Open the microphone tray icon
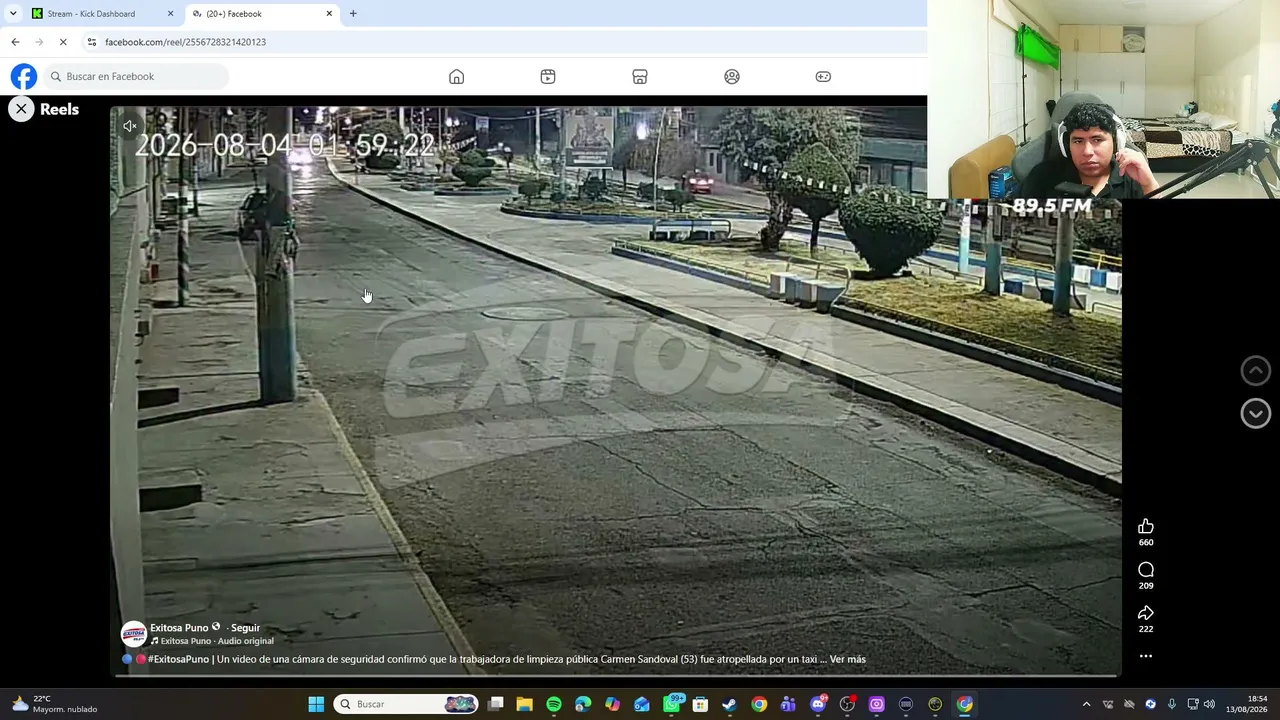This screenshot has width=1280, height=720. [x=1171, y=704]
